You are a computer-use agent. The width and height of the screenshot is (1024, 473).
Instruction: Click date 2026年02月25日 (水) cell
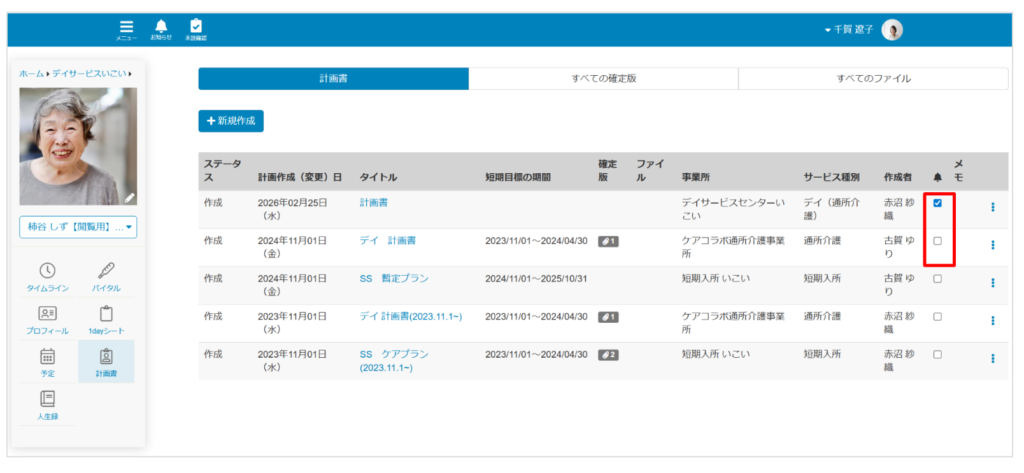click(293, 209)
